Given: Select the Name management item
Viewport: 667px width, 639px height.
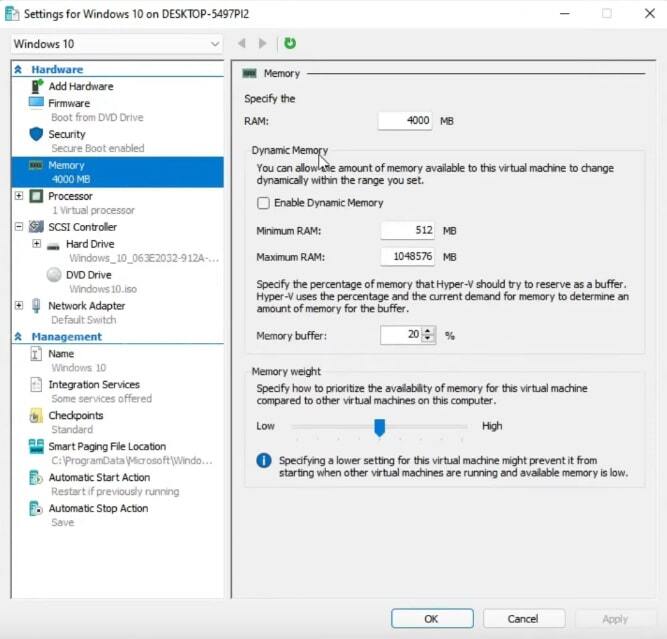Looking at the screenshot, I should click(61, 354).
